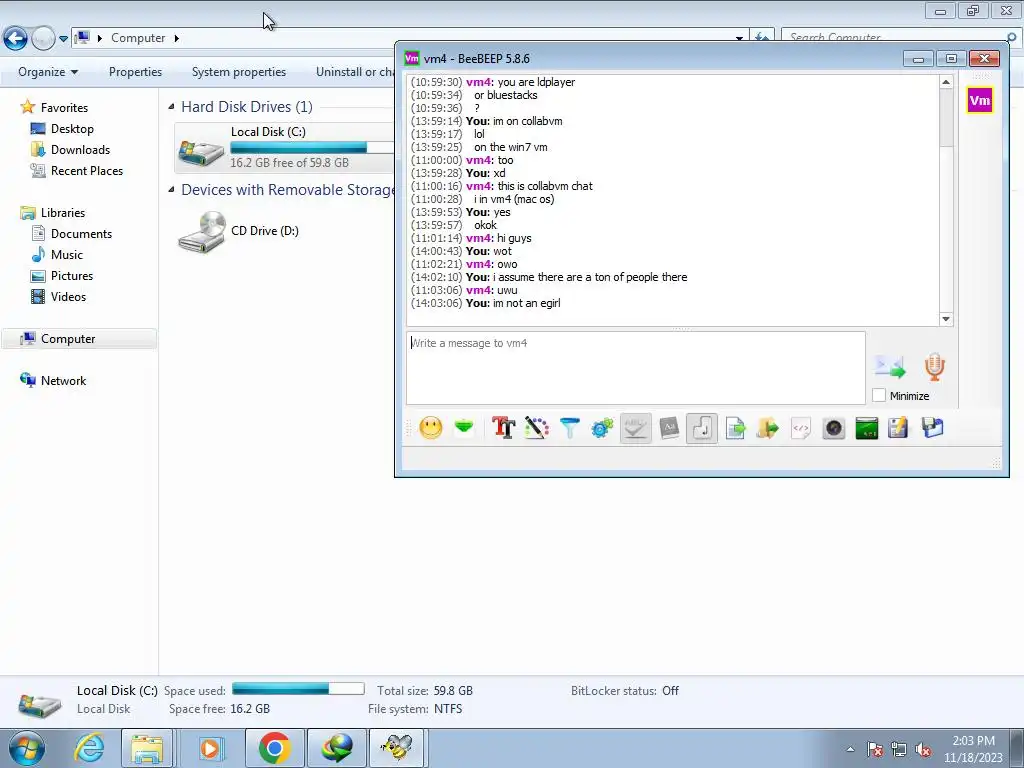This screenshot has width=1024, height=768.
Task: Open Windows Media Player from taskbar
Action: point(210,748)
